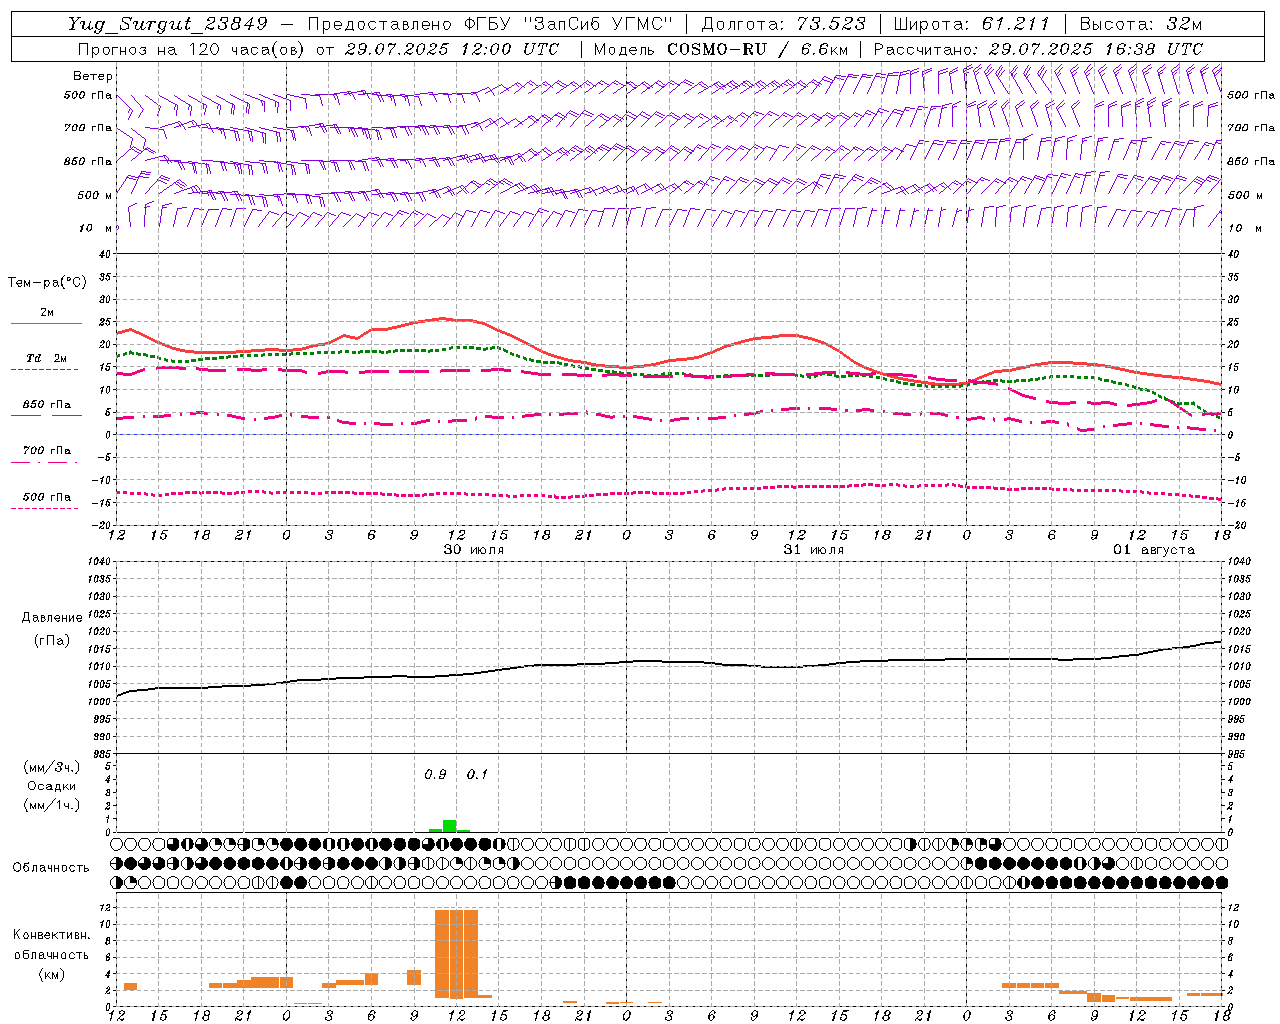
Task: Click the Облачность cloud cover label
Action: (51, 868)
